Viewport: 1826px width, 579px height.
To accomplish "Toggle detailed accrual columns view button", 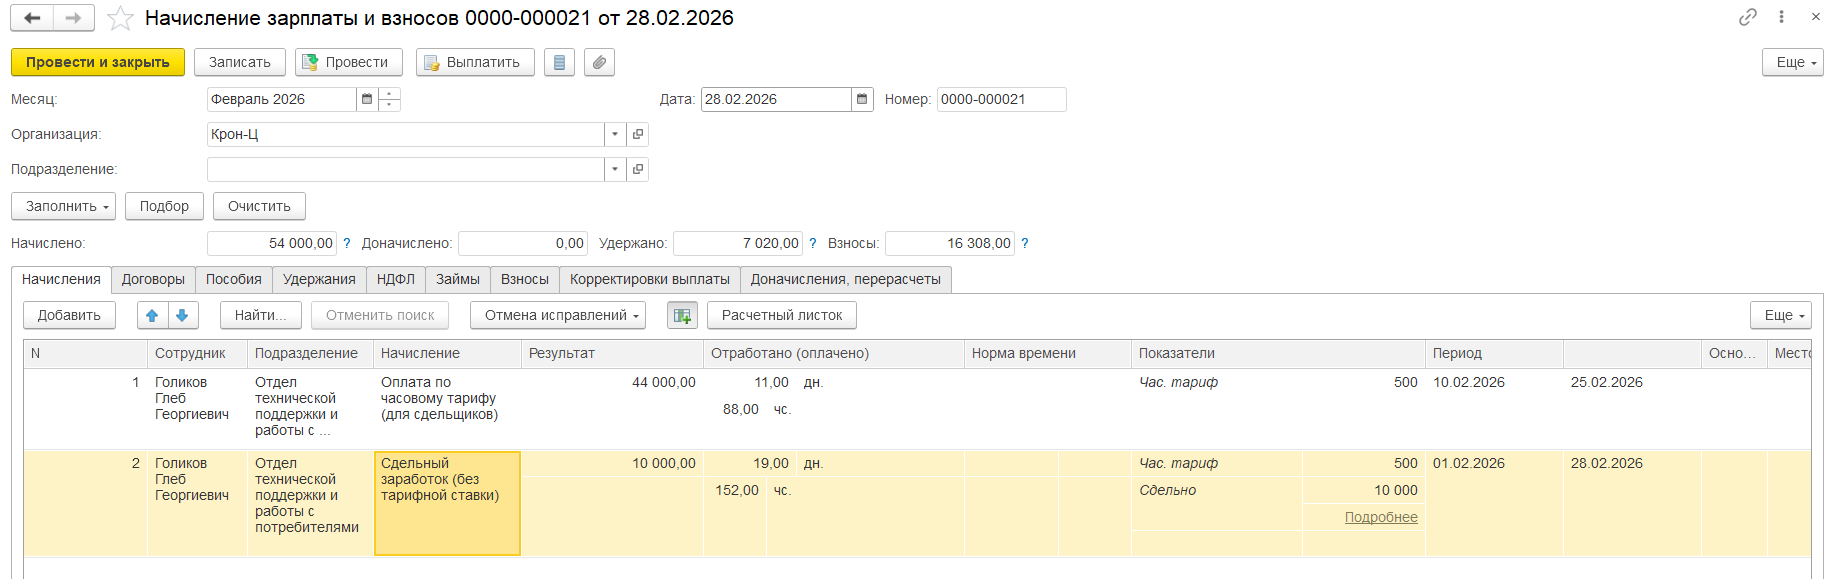I will tap(682, 315).
